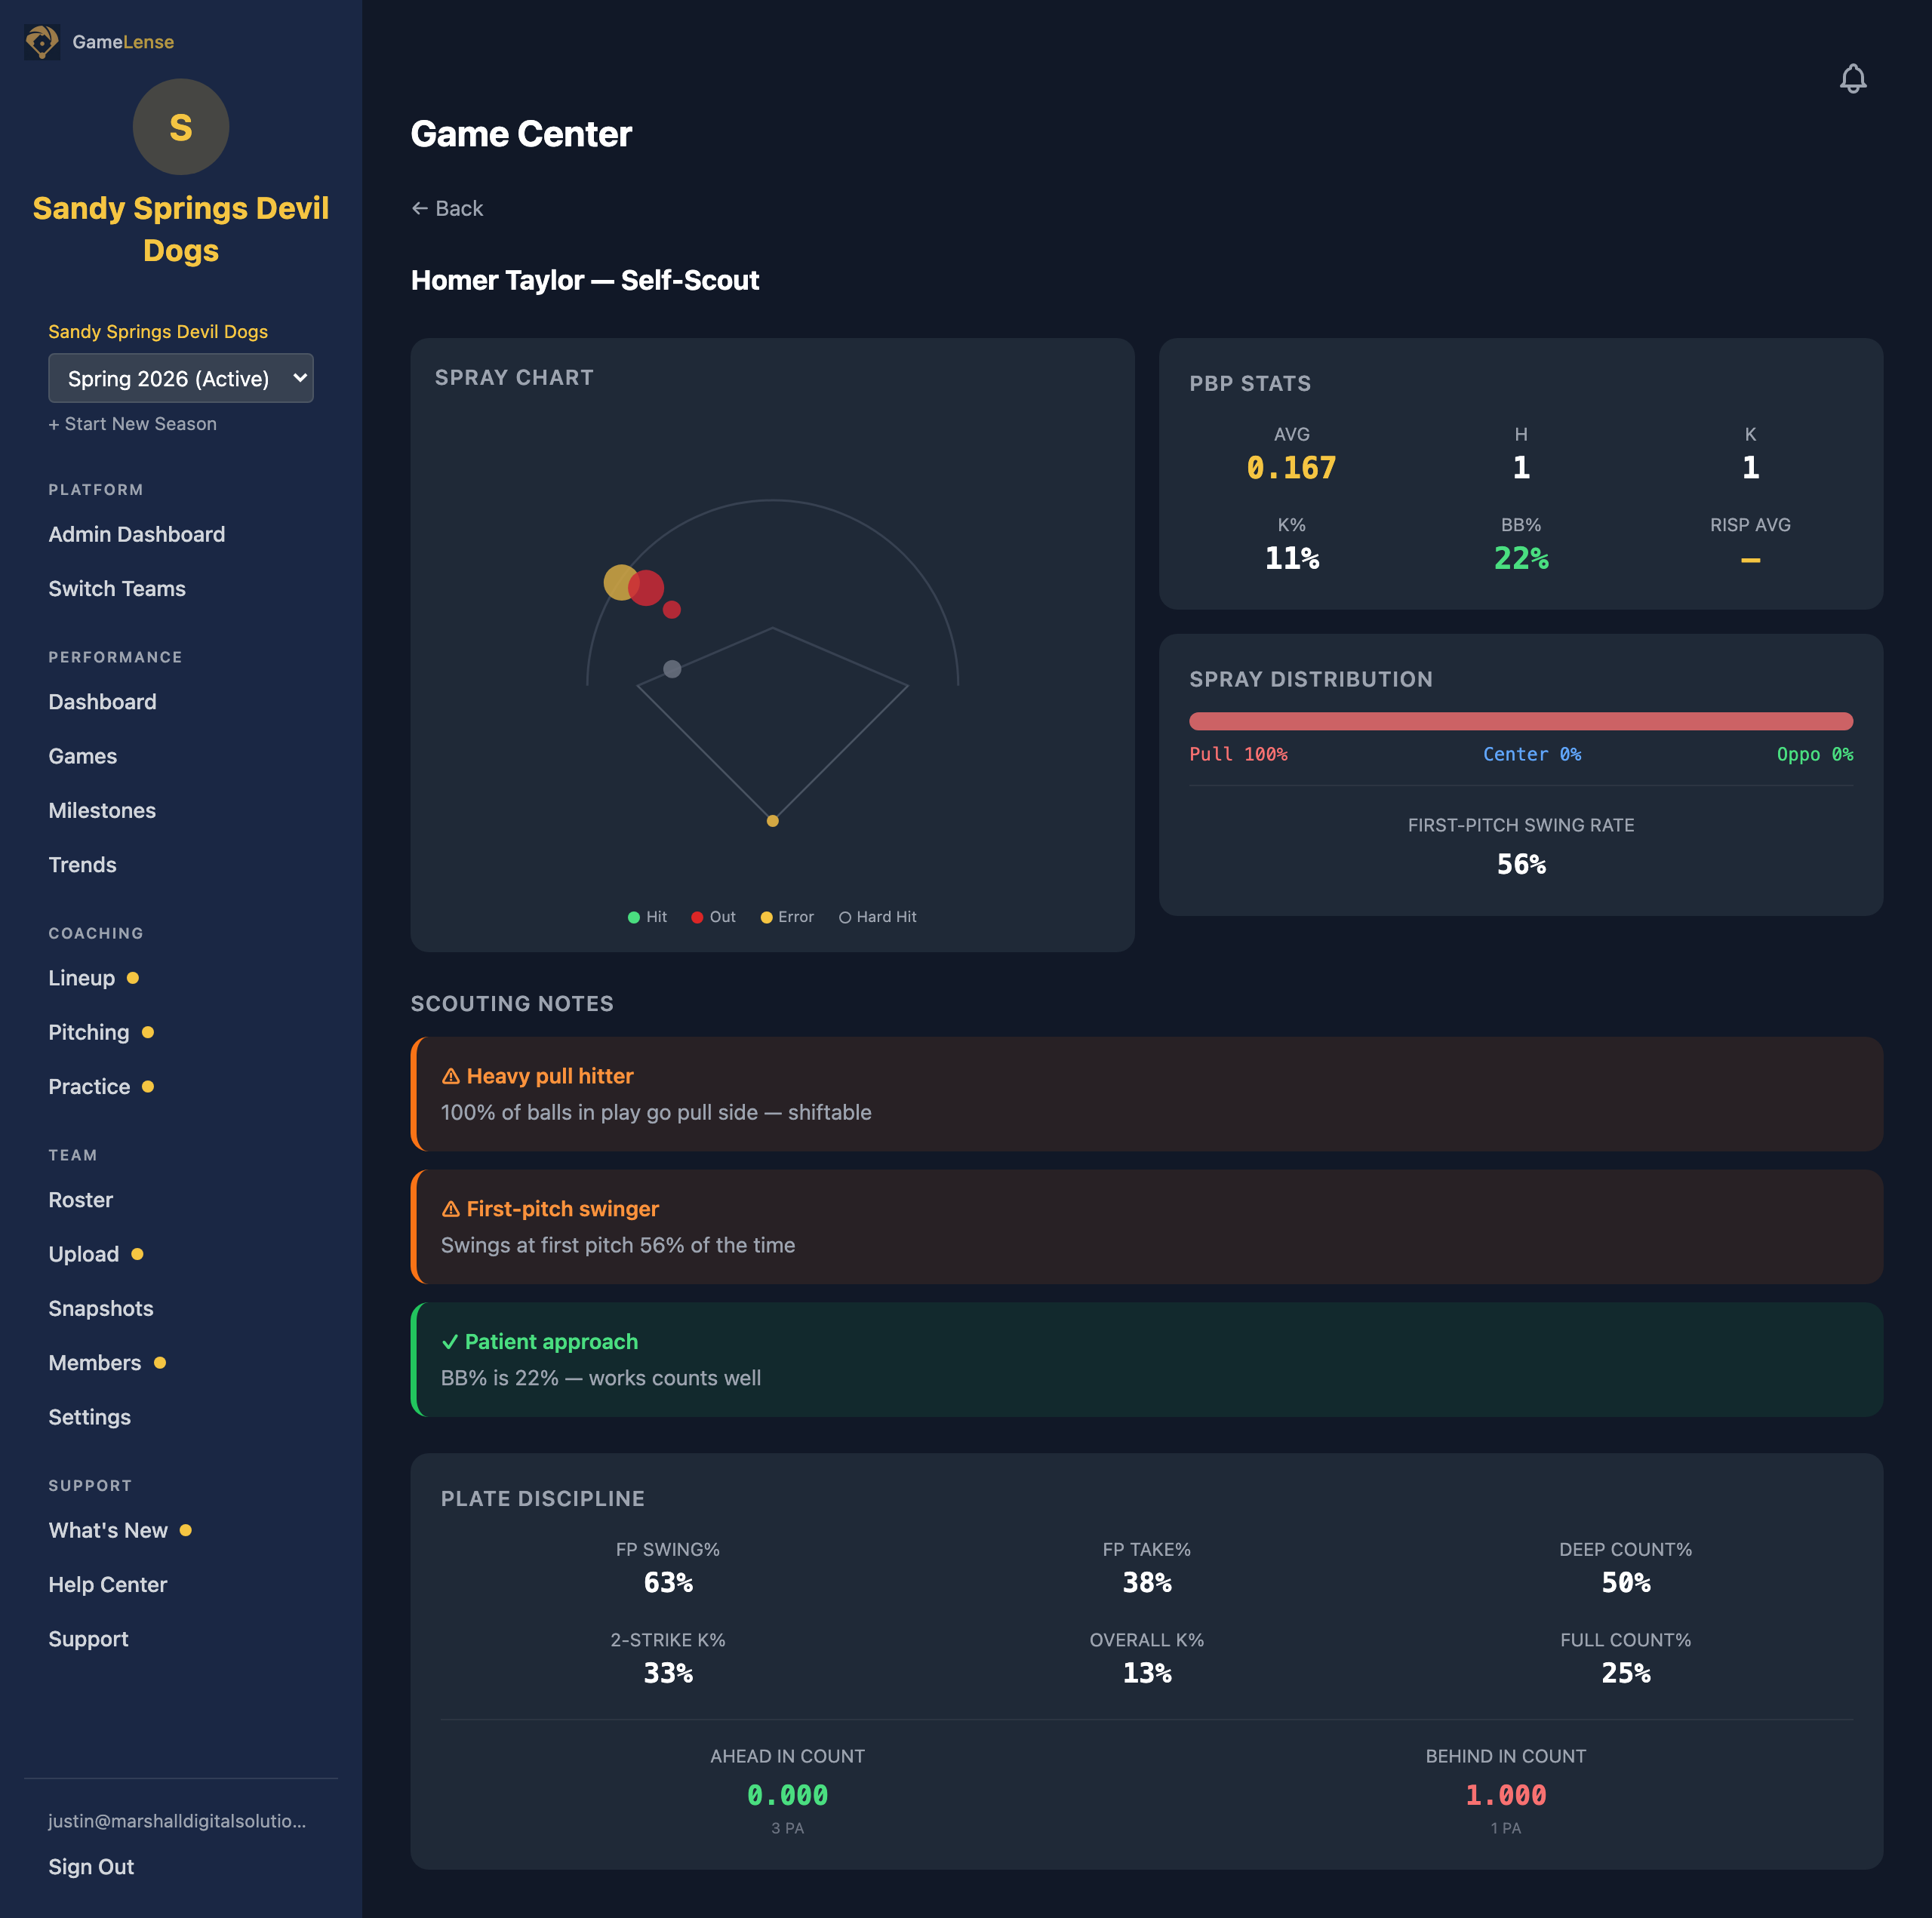Open the Members page

coord(95,1363)
